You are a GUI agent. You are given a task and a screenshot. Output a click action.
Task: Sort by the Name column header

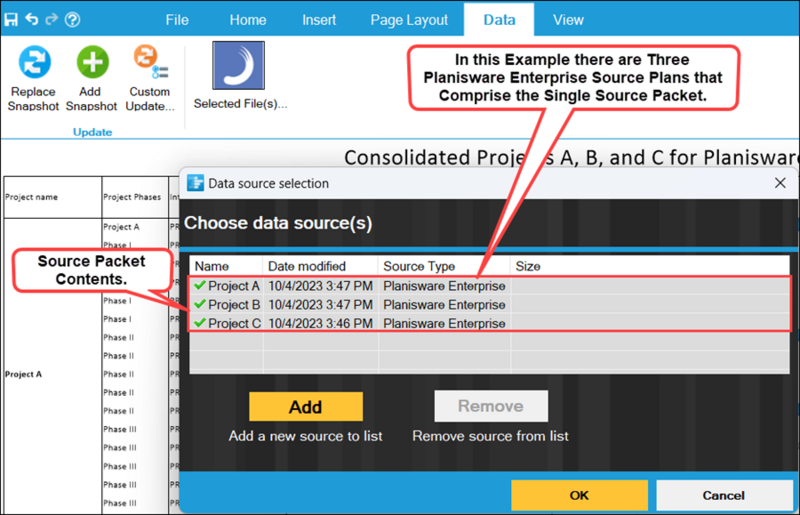(x=226, y=266)
